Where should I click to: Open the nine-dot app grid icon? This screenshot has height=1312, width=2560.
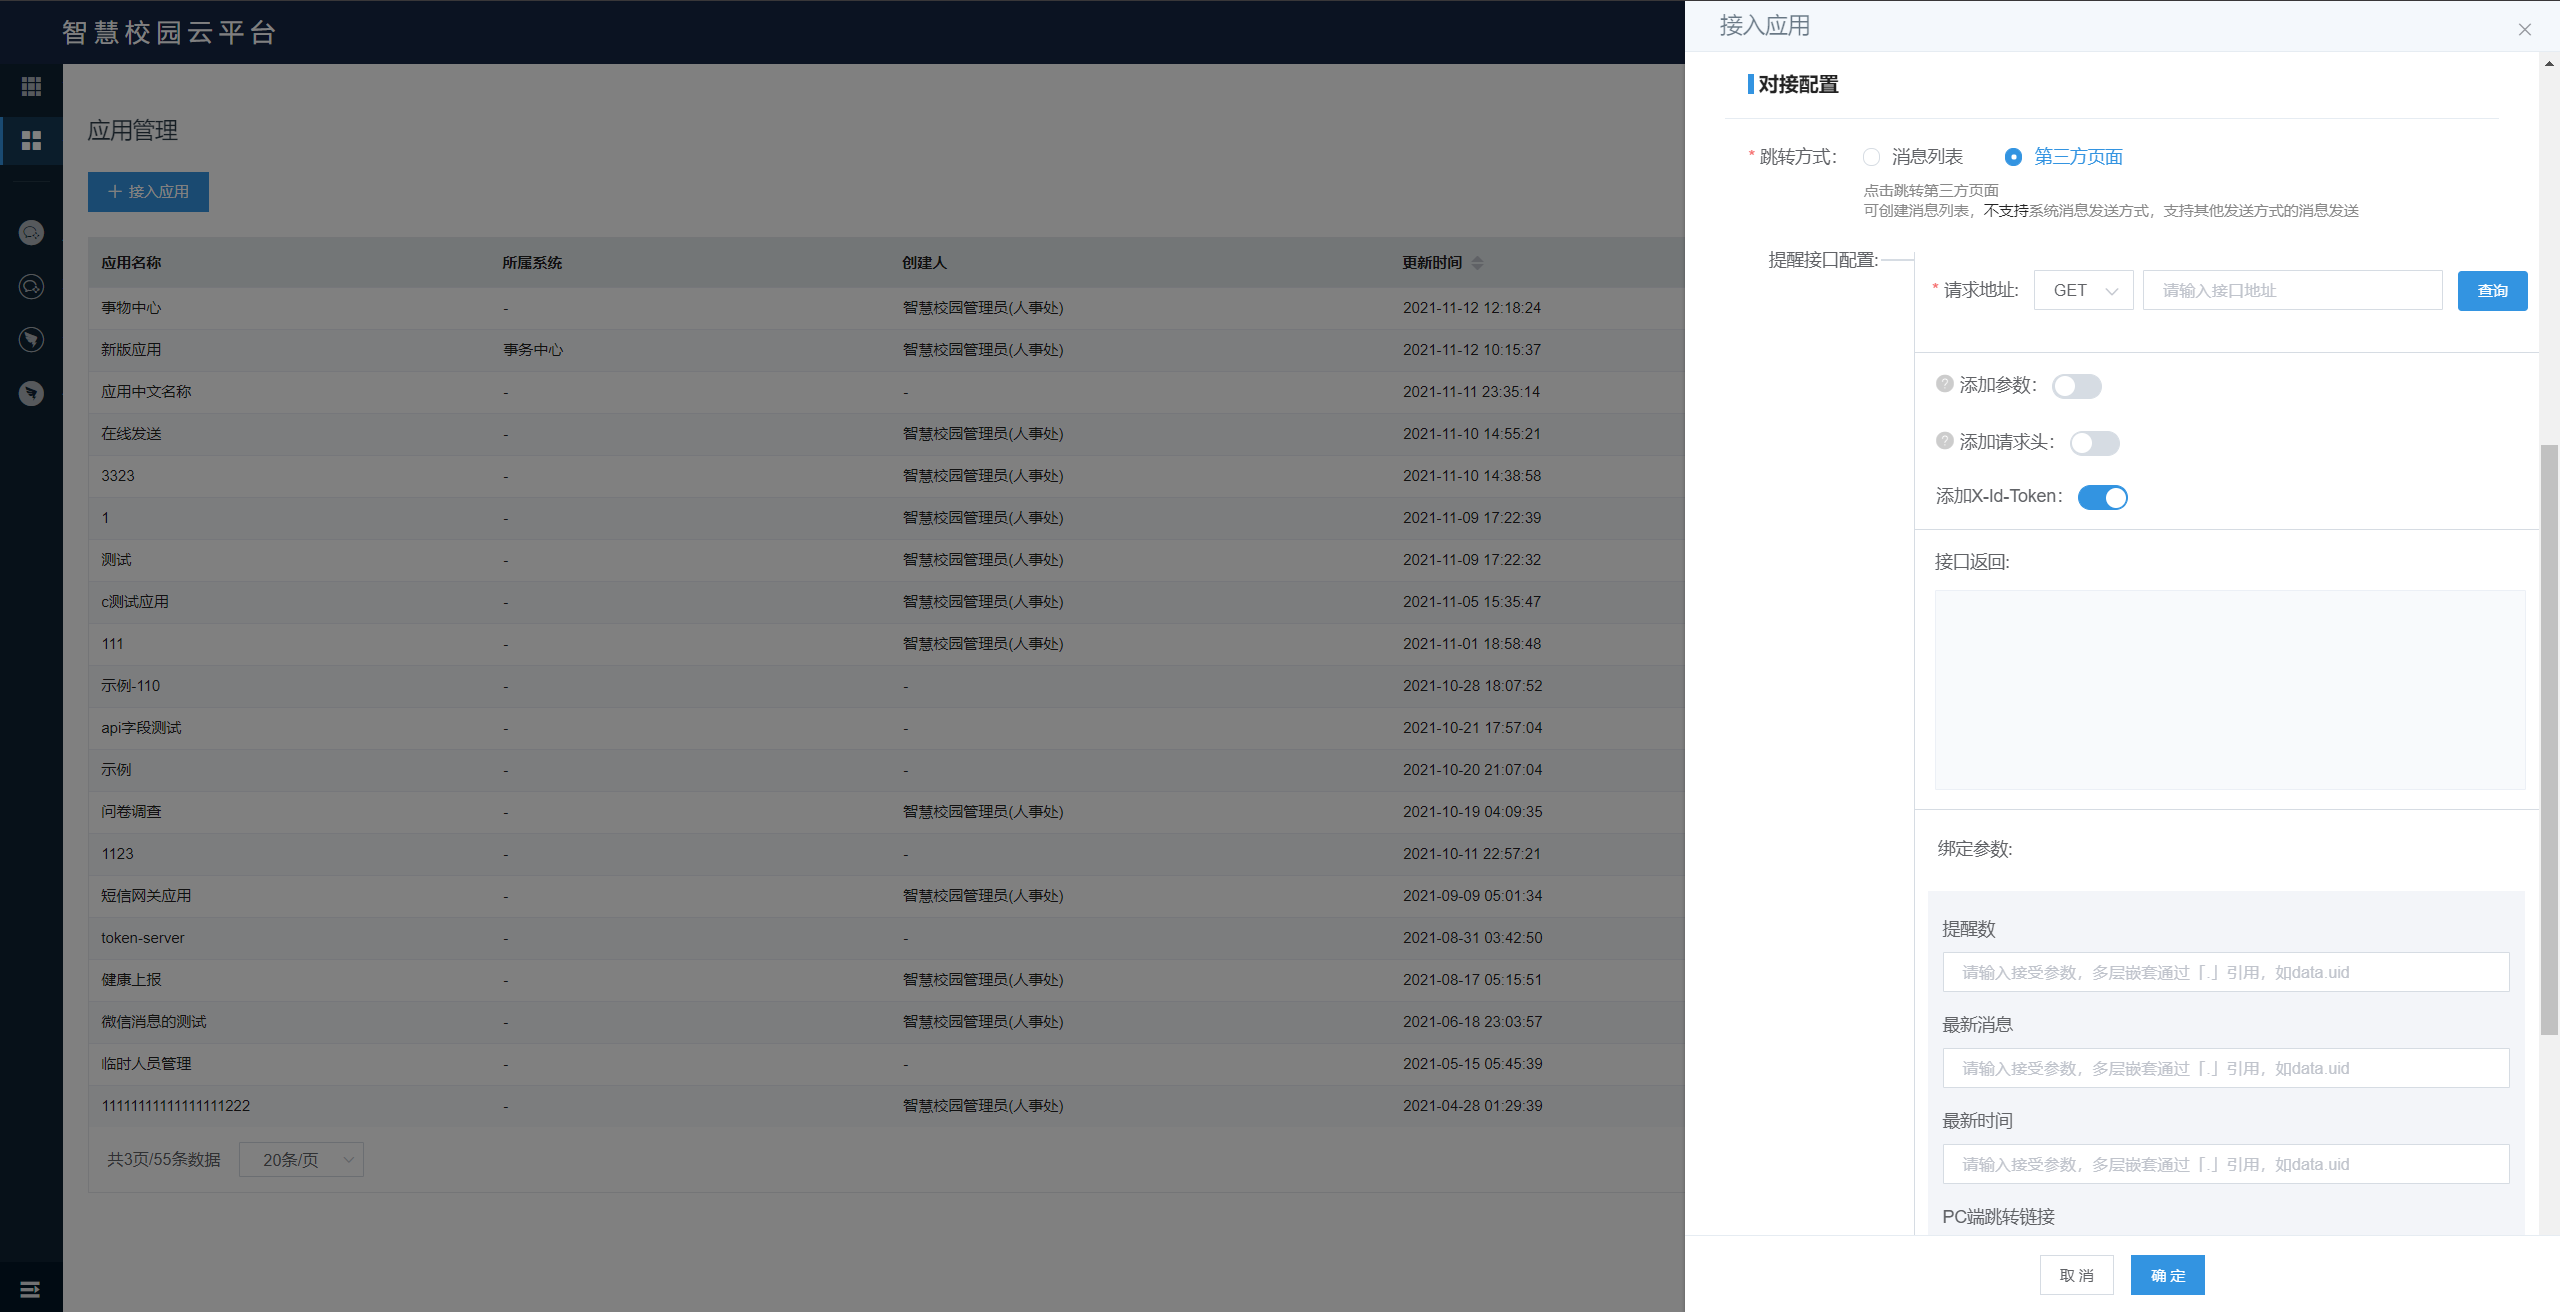tap(31, 87)
